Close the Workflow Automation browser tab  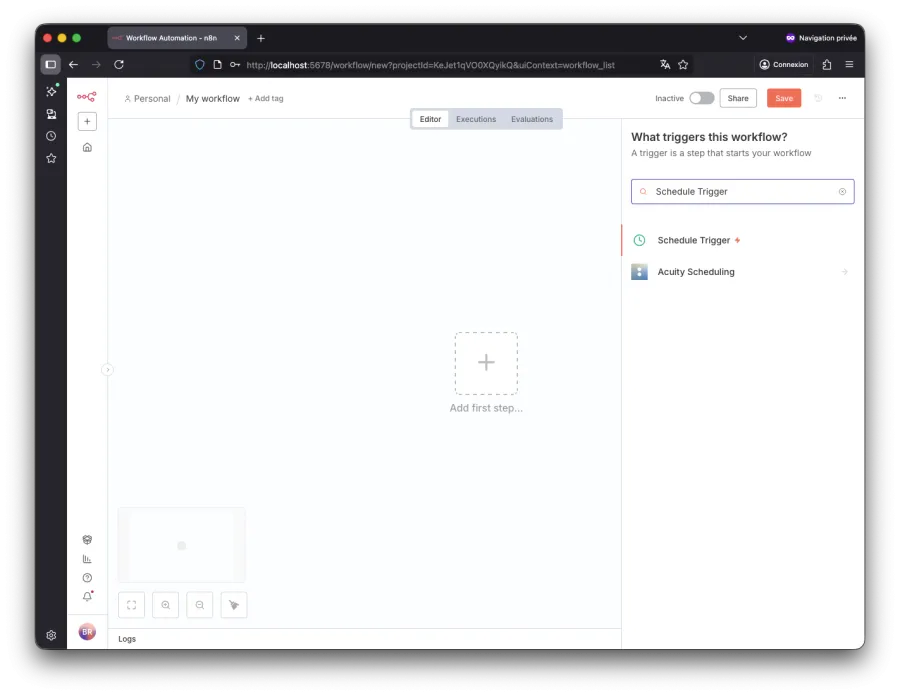[x=237, y=38]
